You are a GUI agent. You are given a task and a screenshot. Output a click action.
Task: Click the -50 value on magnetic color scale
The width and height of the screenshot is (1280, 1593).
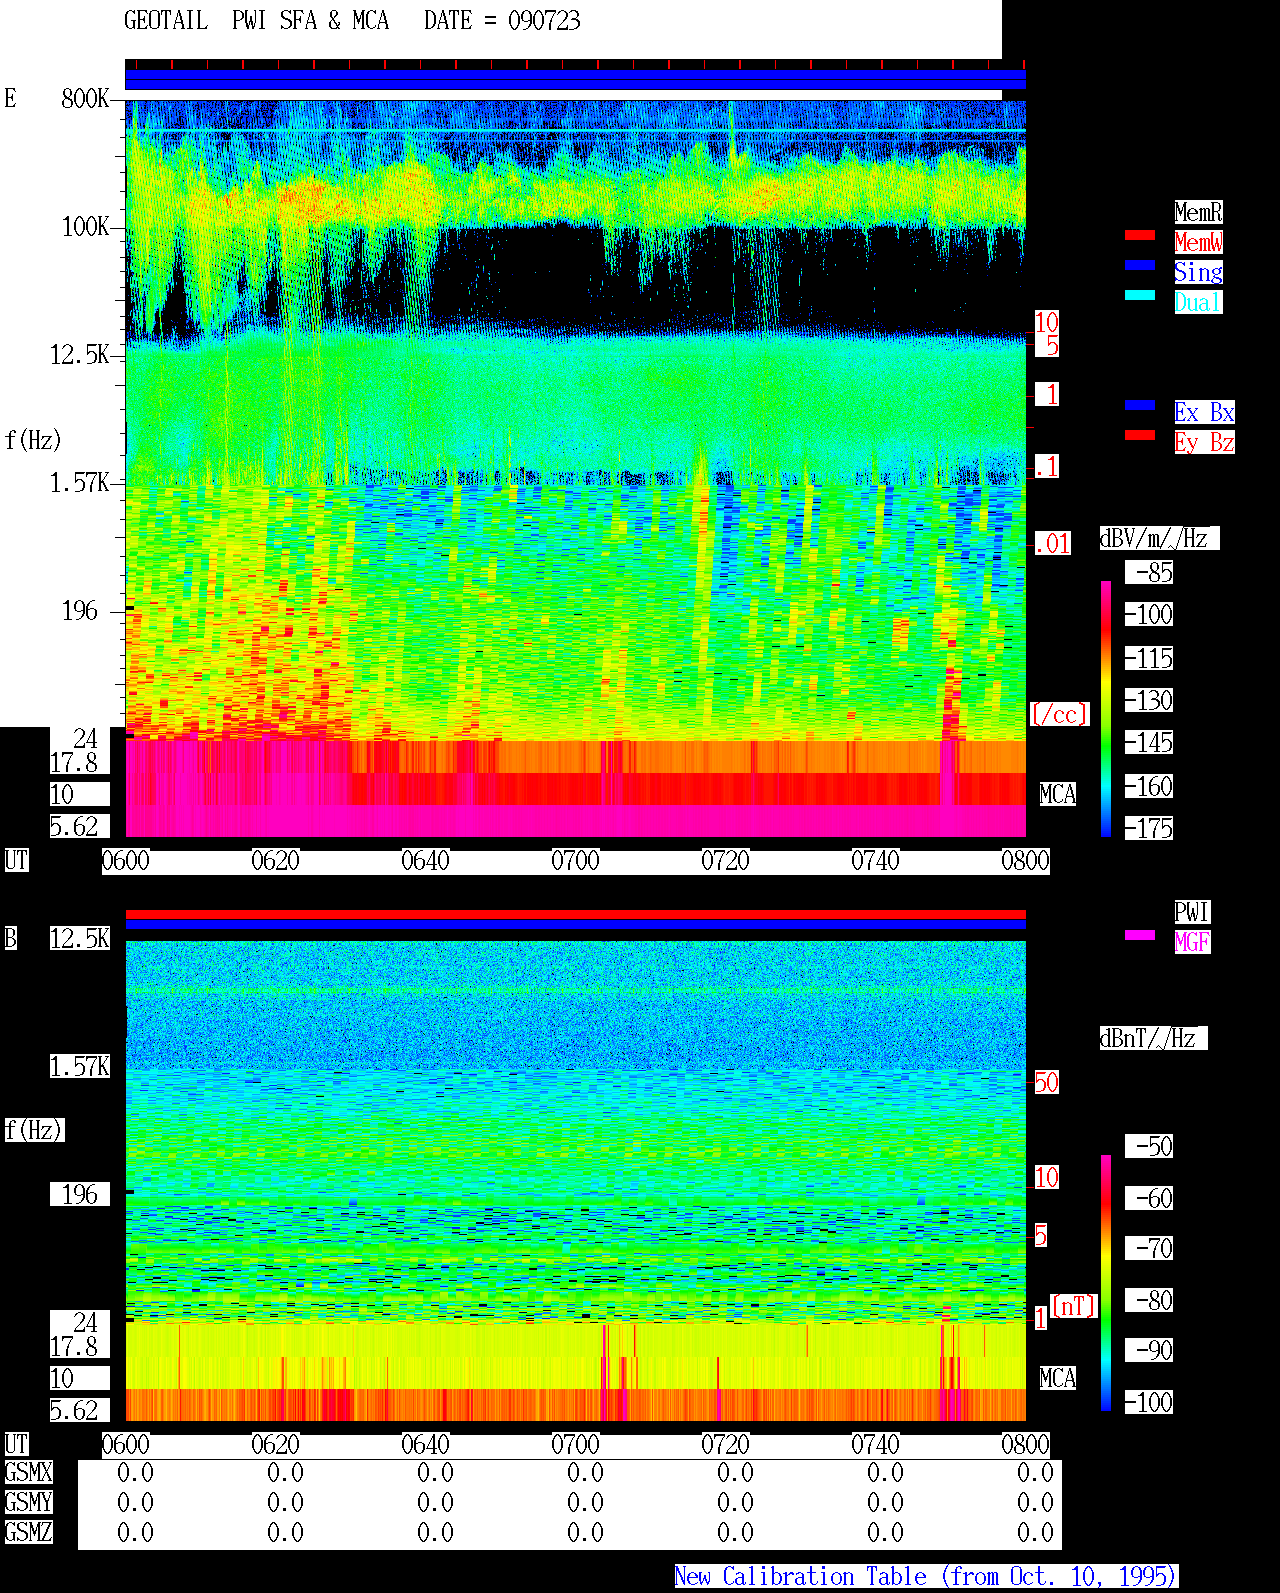point(1149,1146)
